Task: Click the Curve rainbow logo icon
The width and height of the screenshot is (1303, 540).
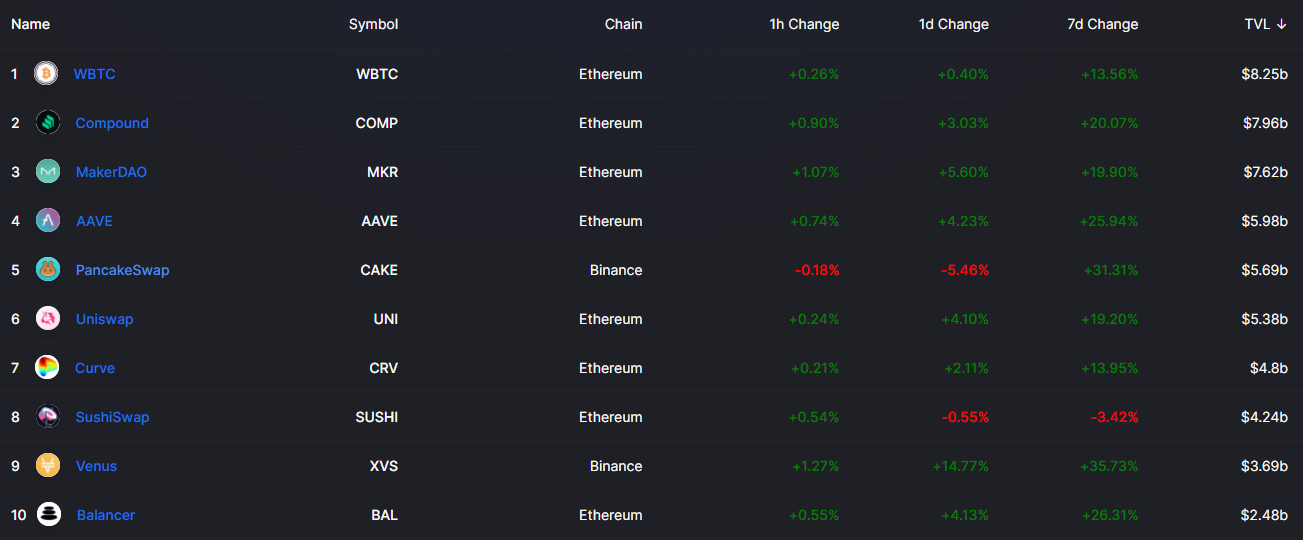Action: coord(47,367)
